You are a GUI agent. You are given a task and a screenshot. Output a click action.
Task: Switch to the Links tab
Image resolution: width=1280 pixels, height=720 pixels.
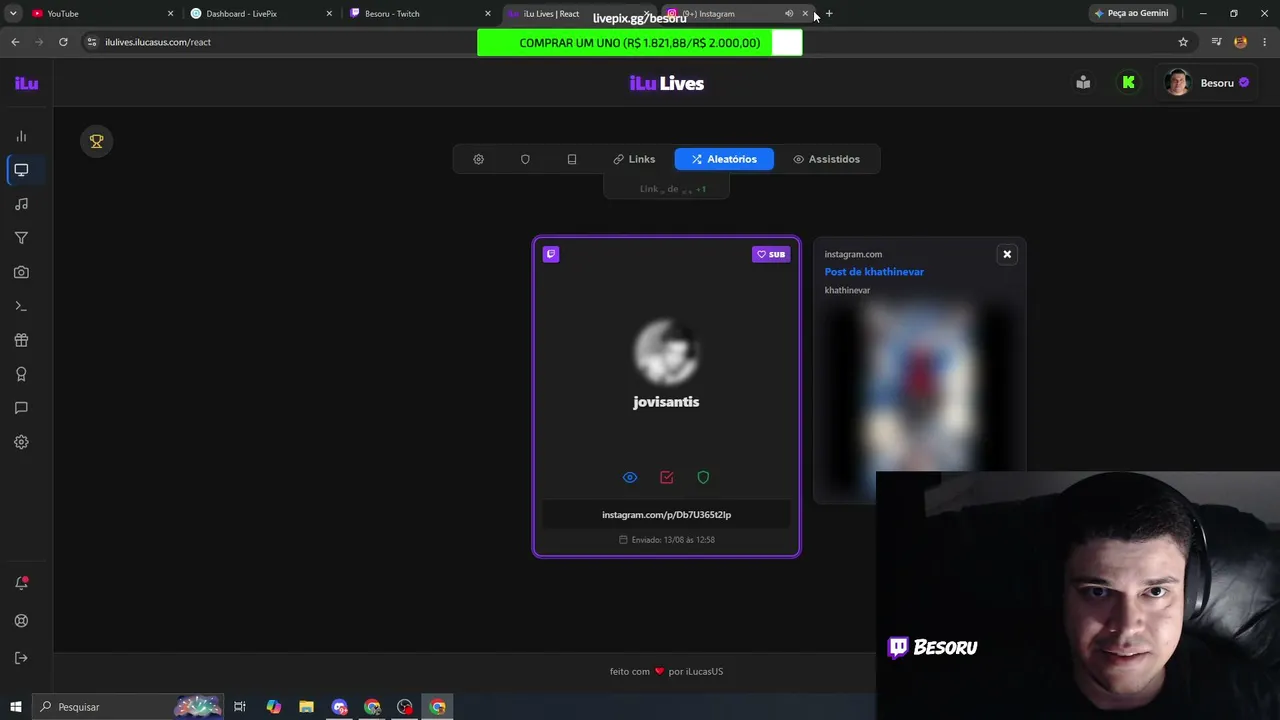[634, 159]
